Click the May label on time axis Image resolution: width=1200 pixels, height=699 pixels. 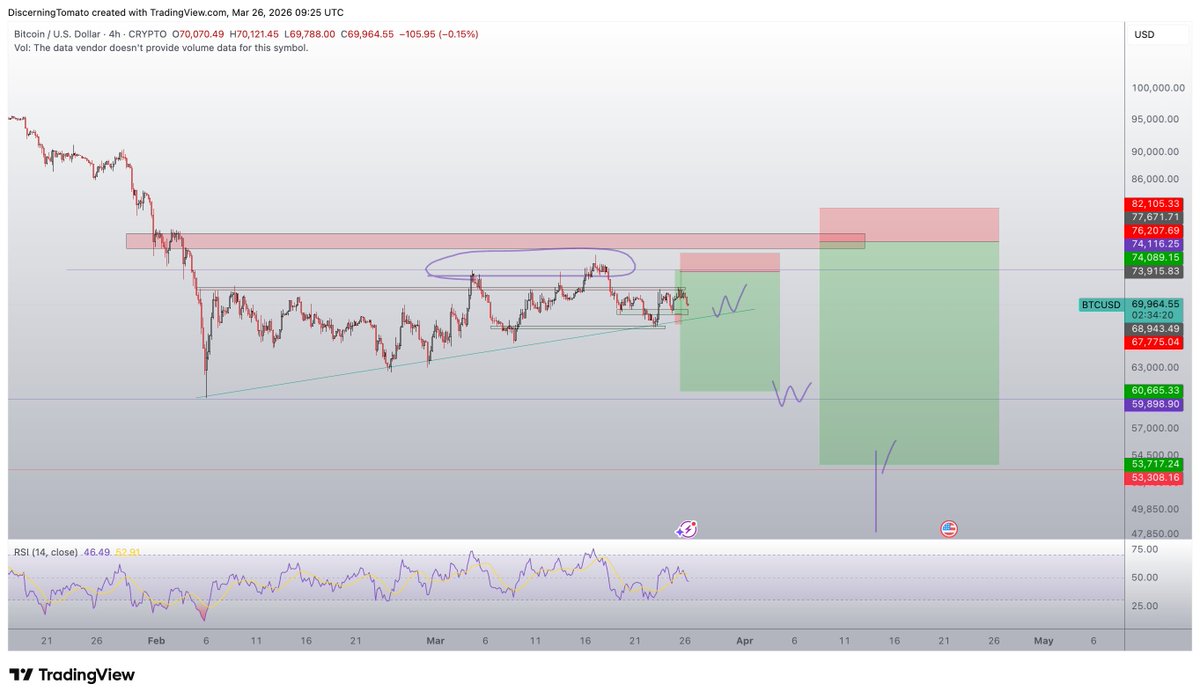point(1043,639)
